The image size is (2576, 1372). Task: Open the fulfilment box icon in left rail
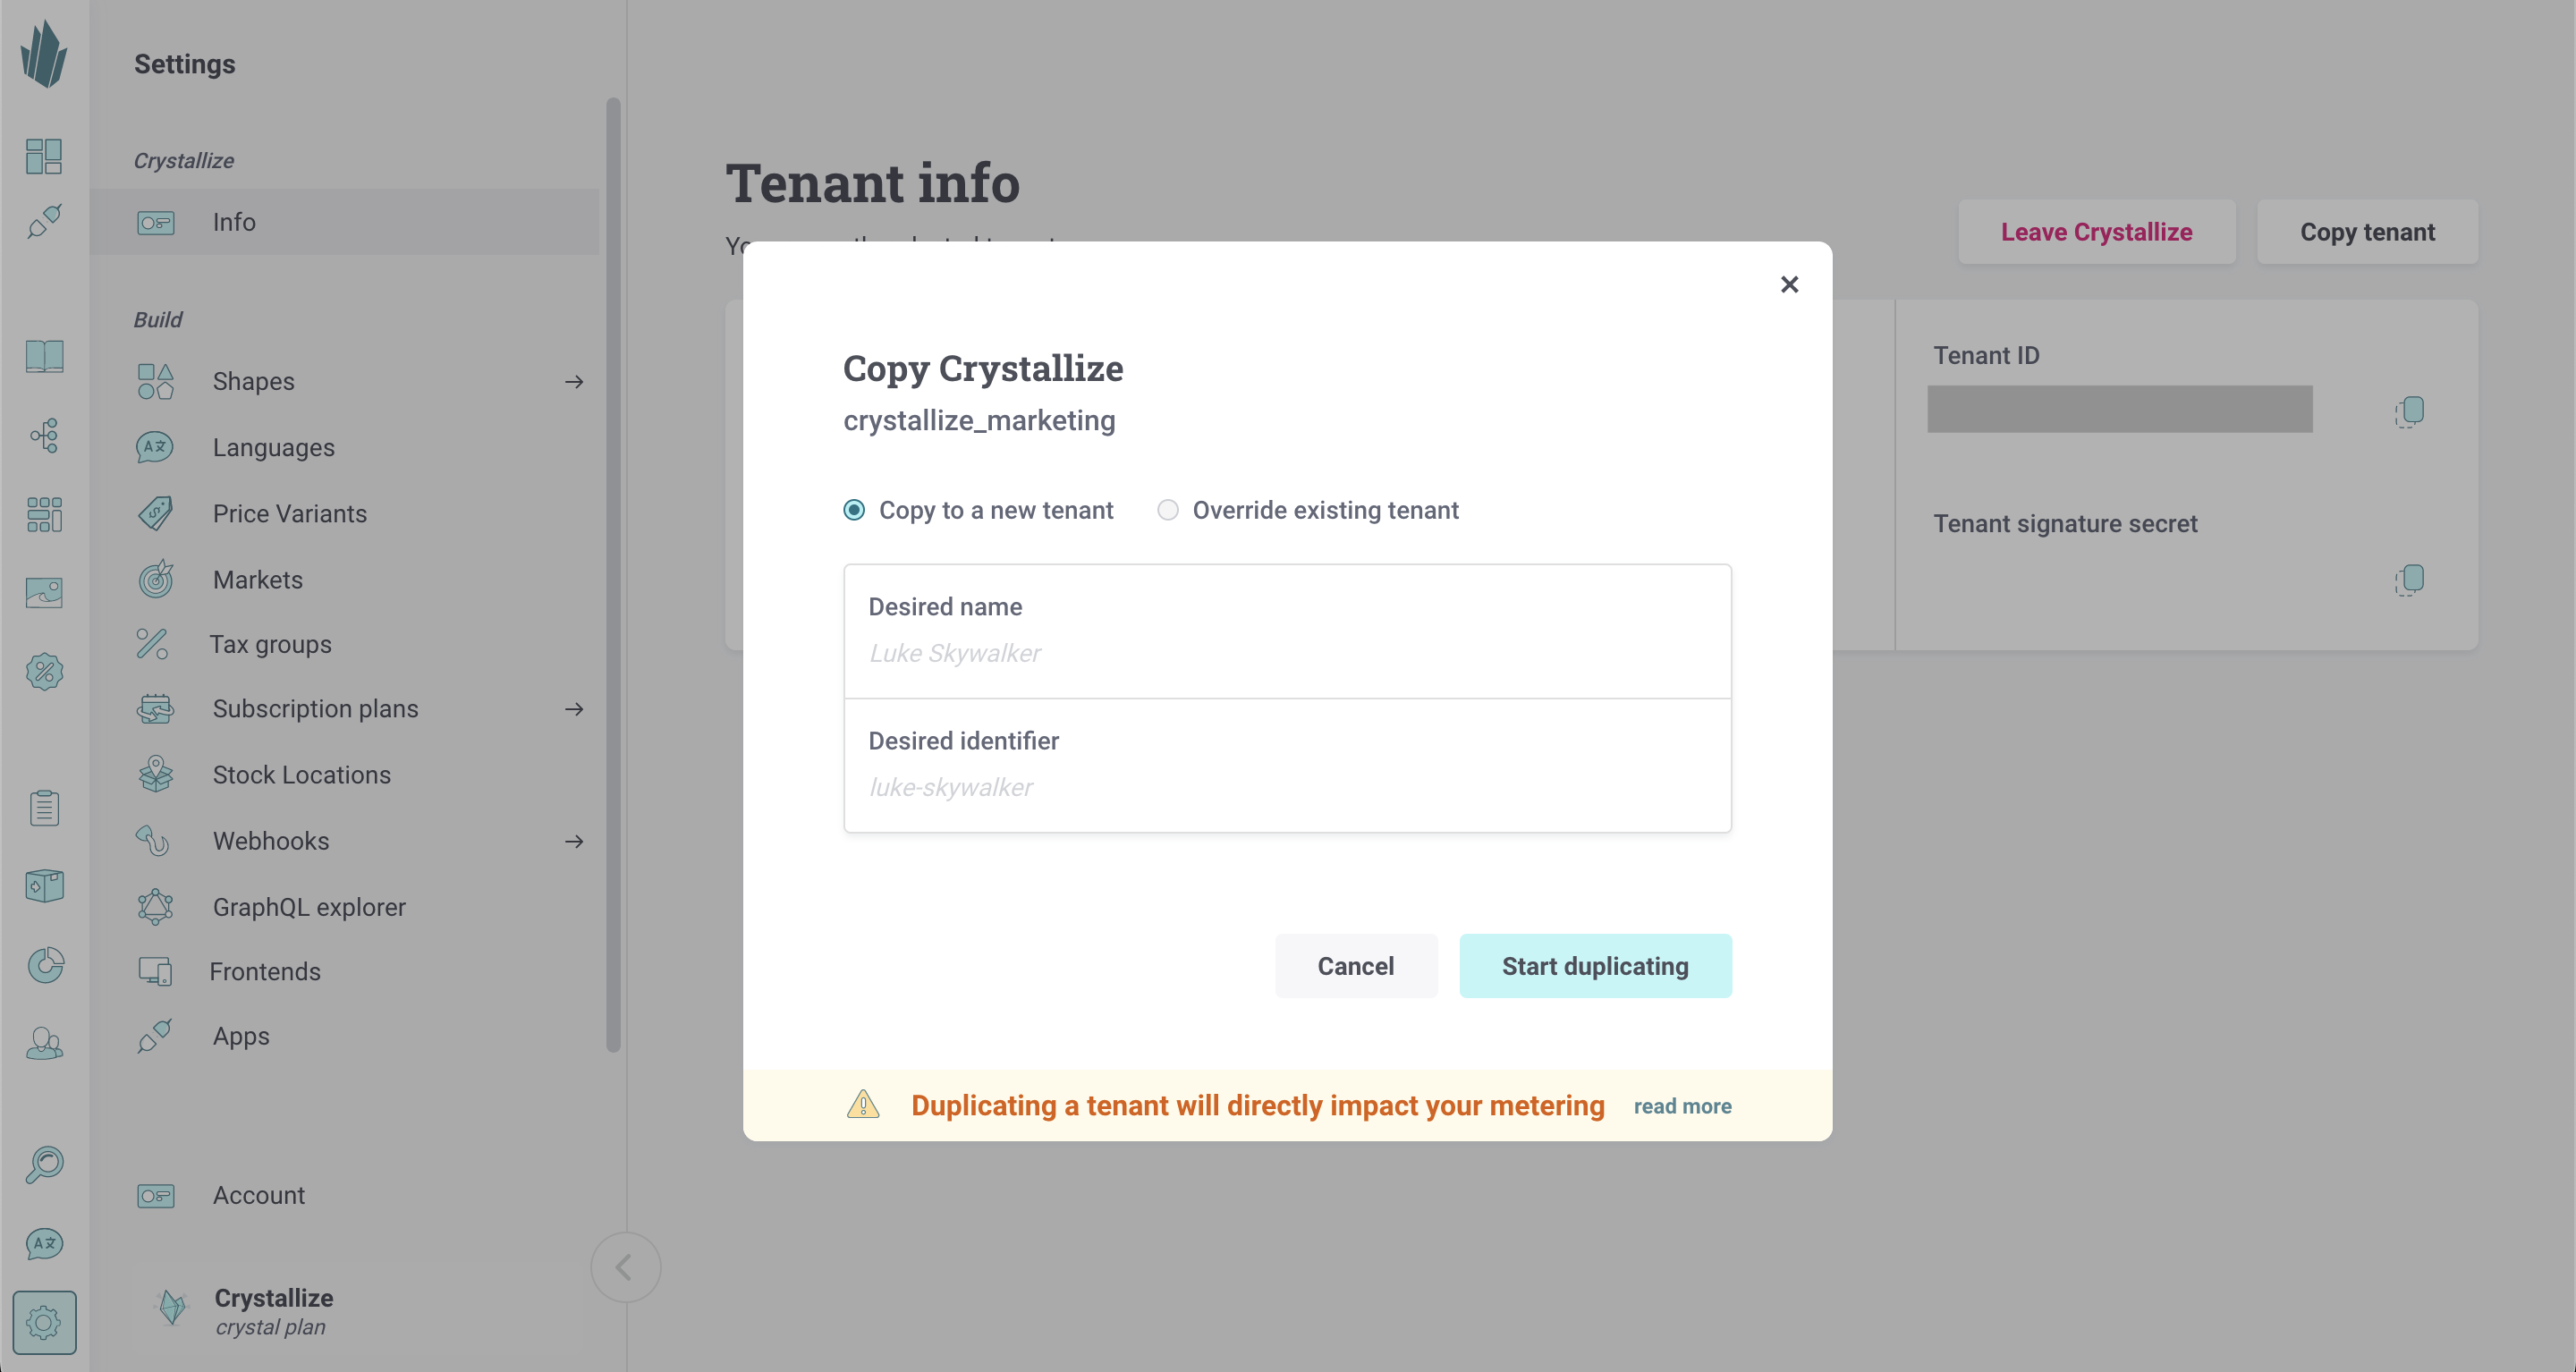(44, 885)
